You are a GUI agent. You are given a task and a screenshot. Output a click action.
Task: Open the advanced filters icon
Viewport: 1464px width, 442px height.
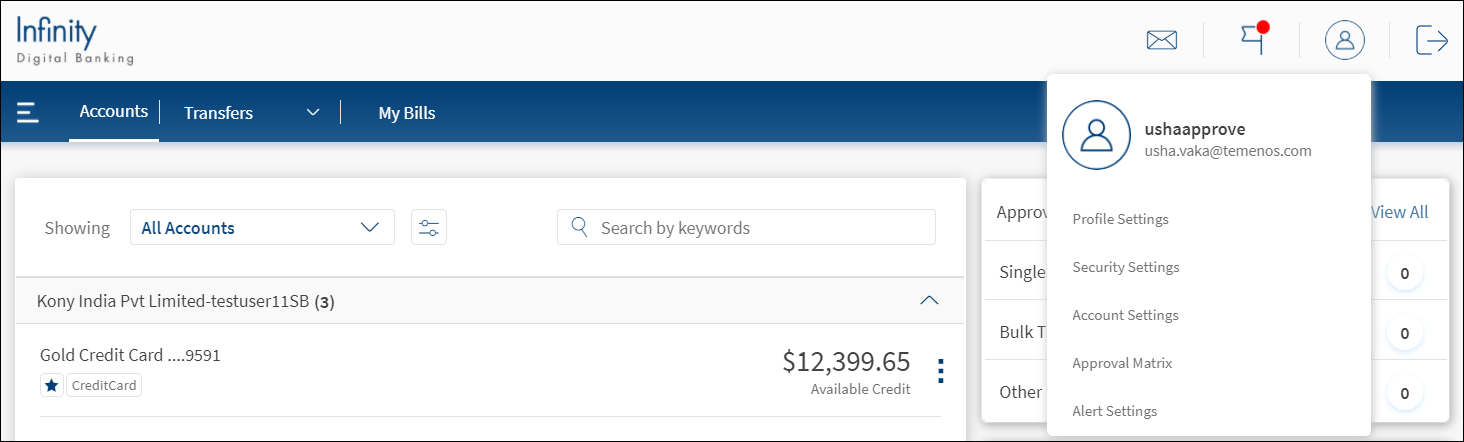429,228
